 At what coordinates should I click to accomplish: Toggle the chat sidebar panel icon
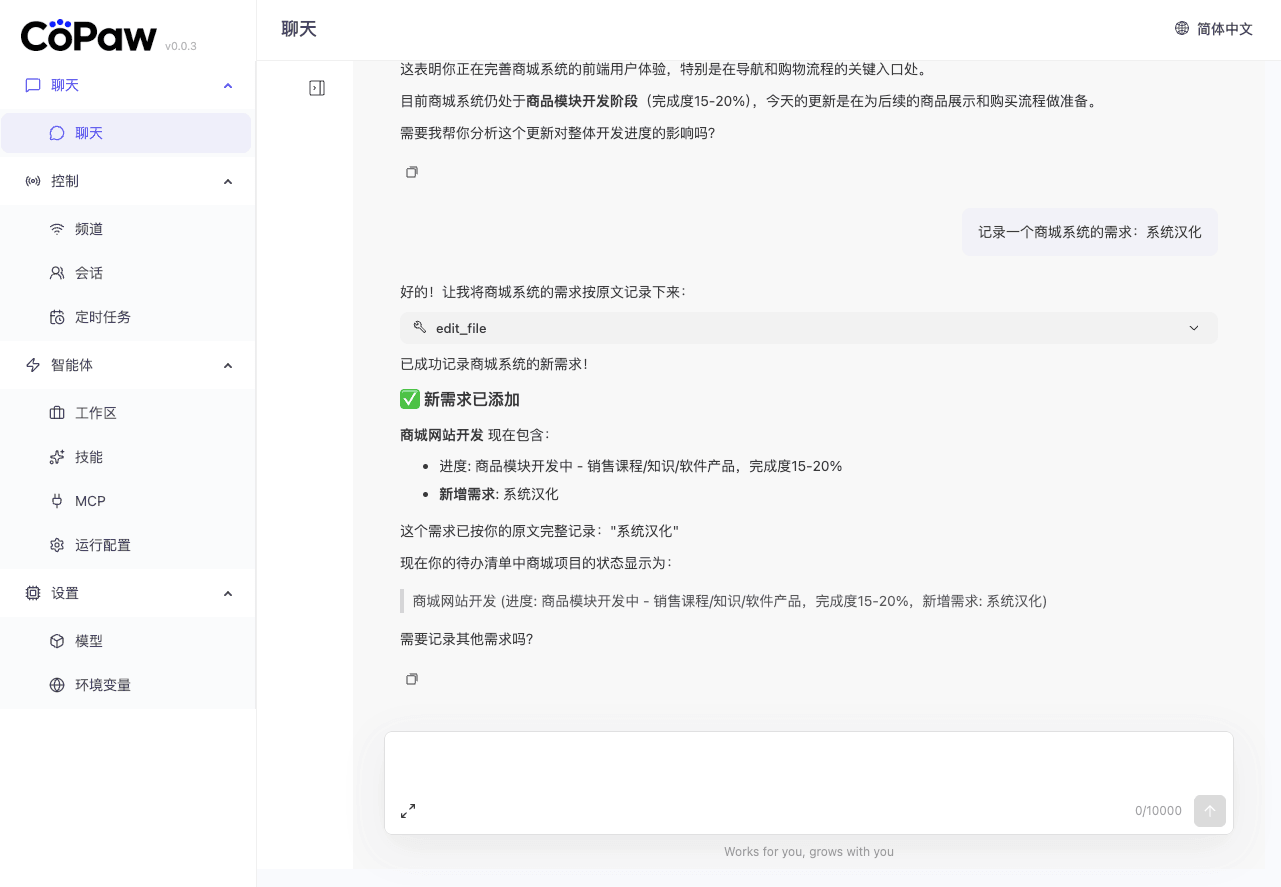[x=317, y=88]
